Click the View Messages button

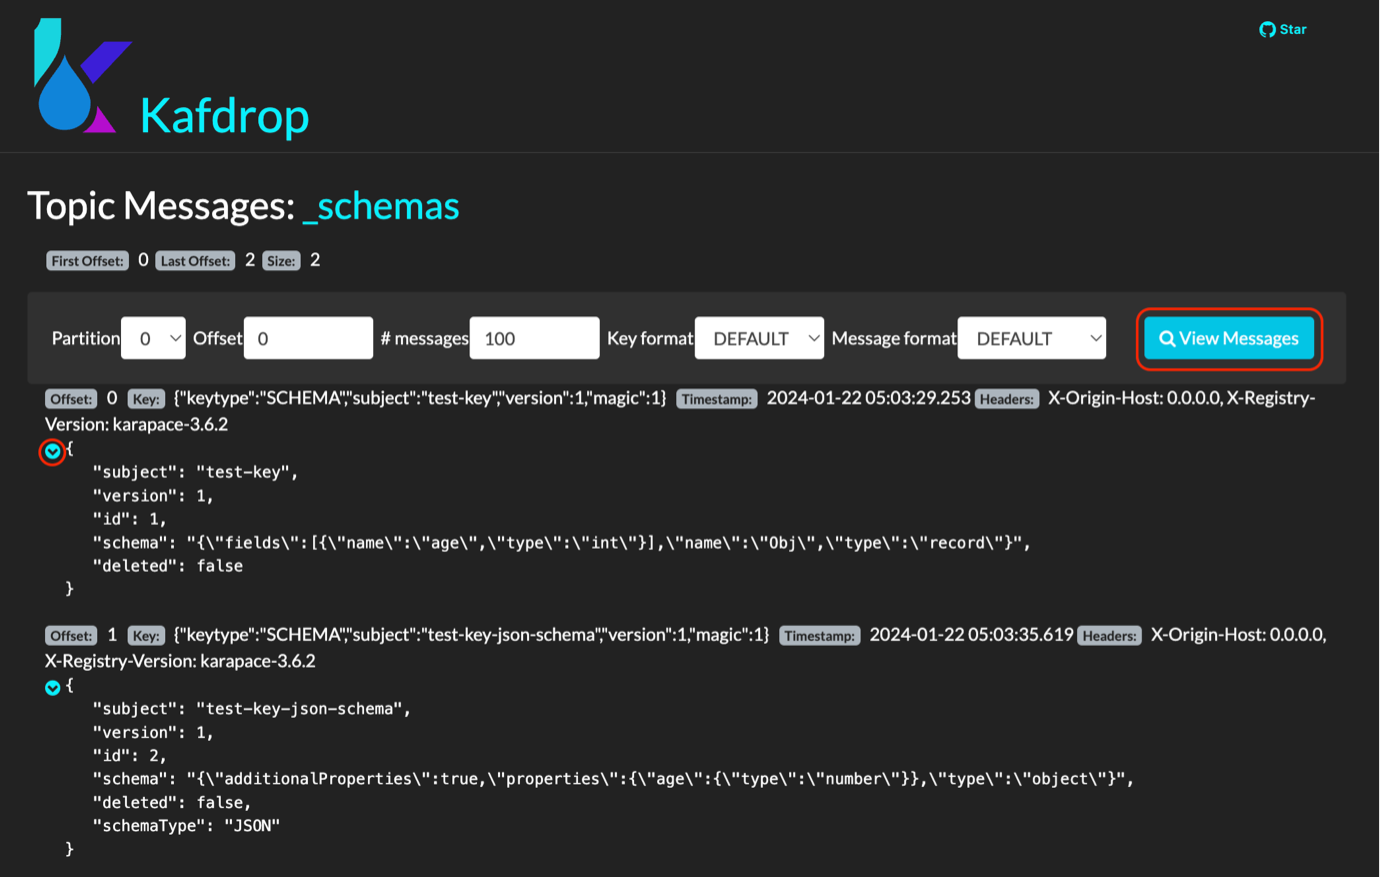click(x=1229, y=338)
